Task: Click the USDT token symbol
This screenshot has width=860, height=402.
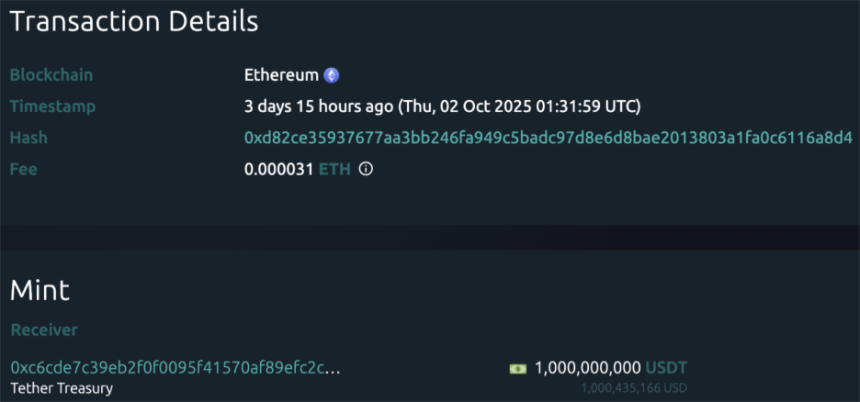Action: point(666,368)
